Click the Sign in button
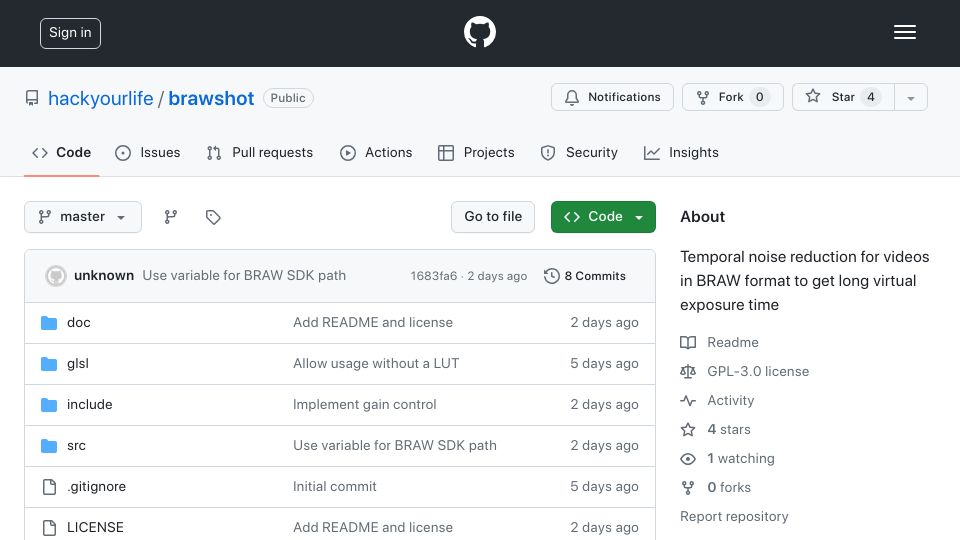960x540 pixels. tap(70, 33)
